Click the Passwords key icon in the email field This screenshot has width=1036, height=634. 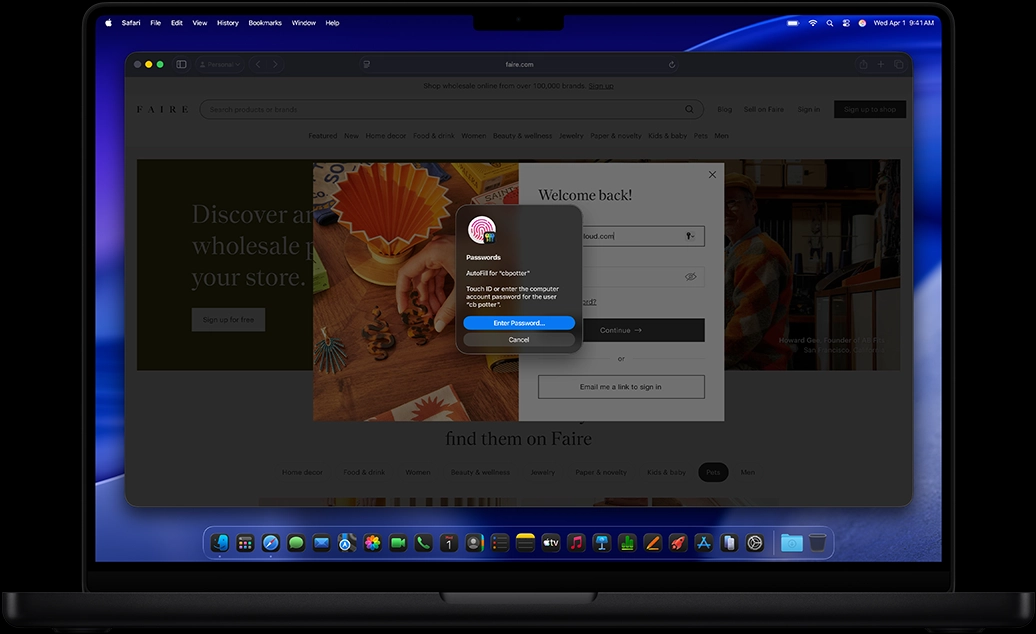(688, 236)
